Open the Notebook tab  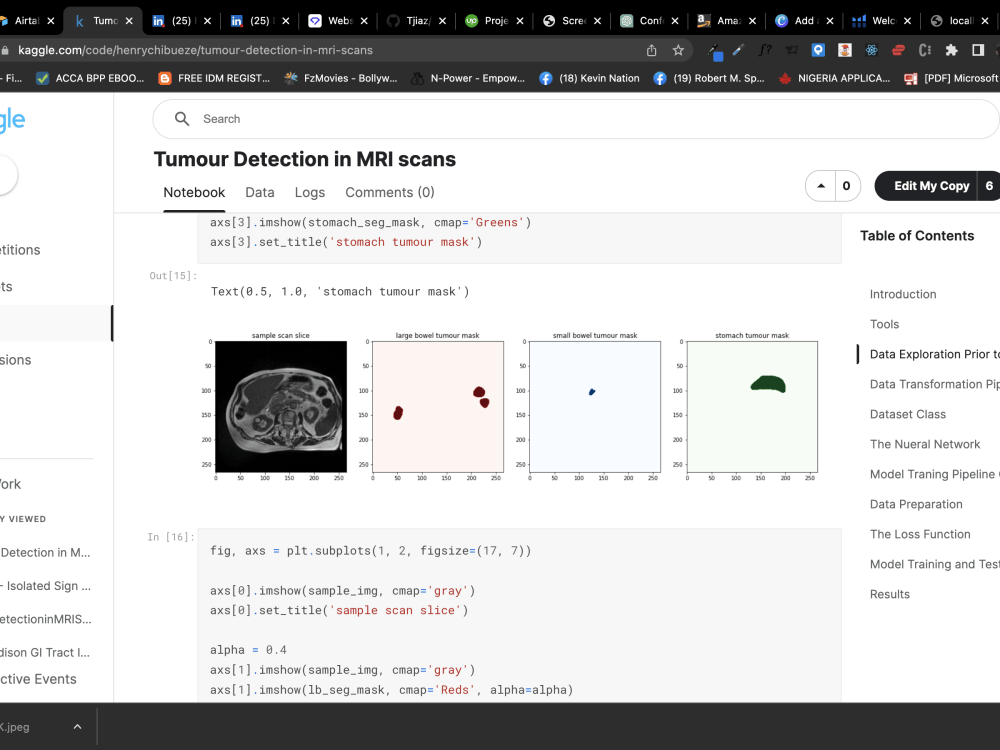click(194, 193)
